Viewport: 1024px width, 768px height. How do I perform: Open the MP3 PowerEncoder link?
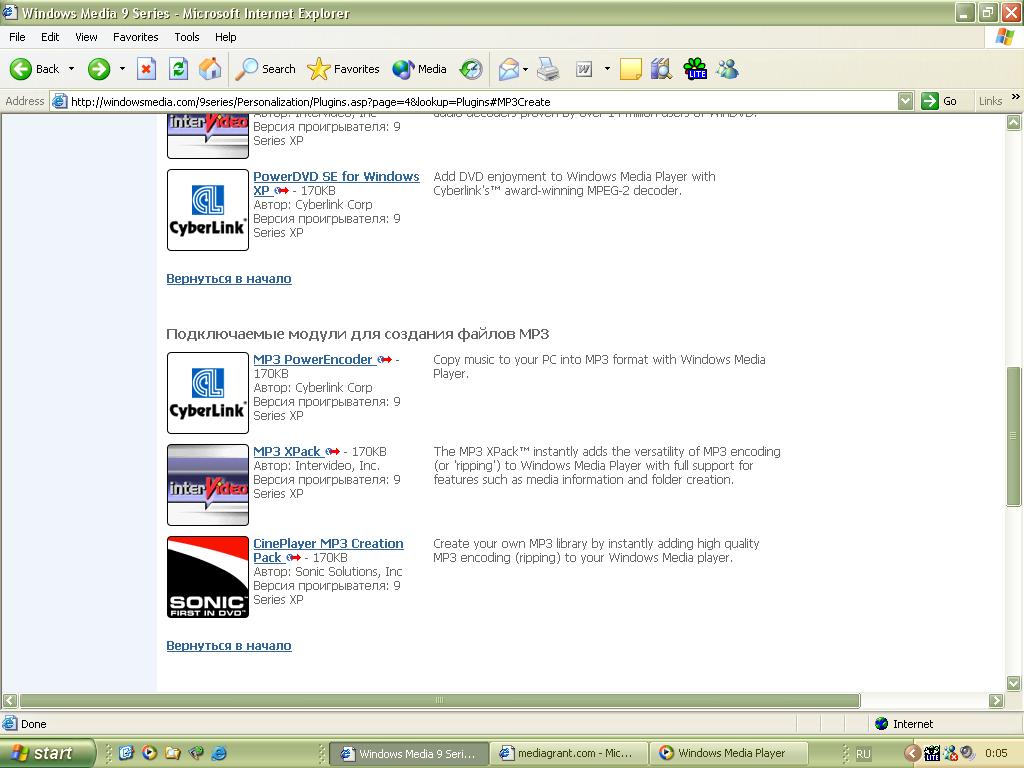coord(313,360)
